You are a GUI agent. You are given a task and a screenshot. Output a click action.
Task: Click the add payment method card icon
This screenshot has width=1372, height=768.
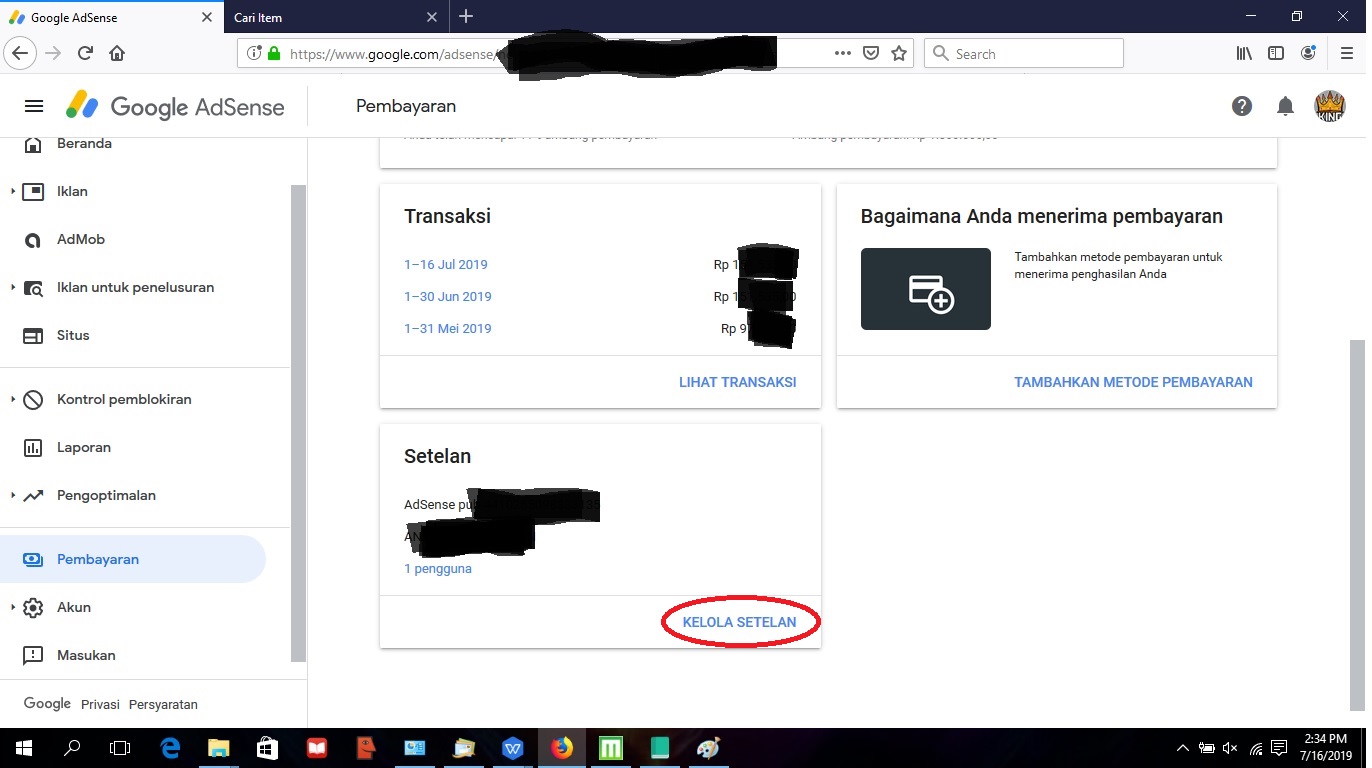[x=925, y=288]
